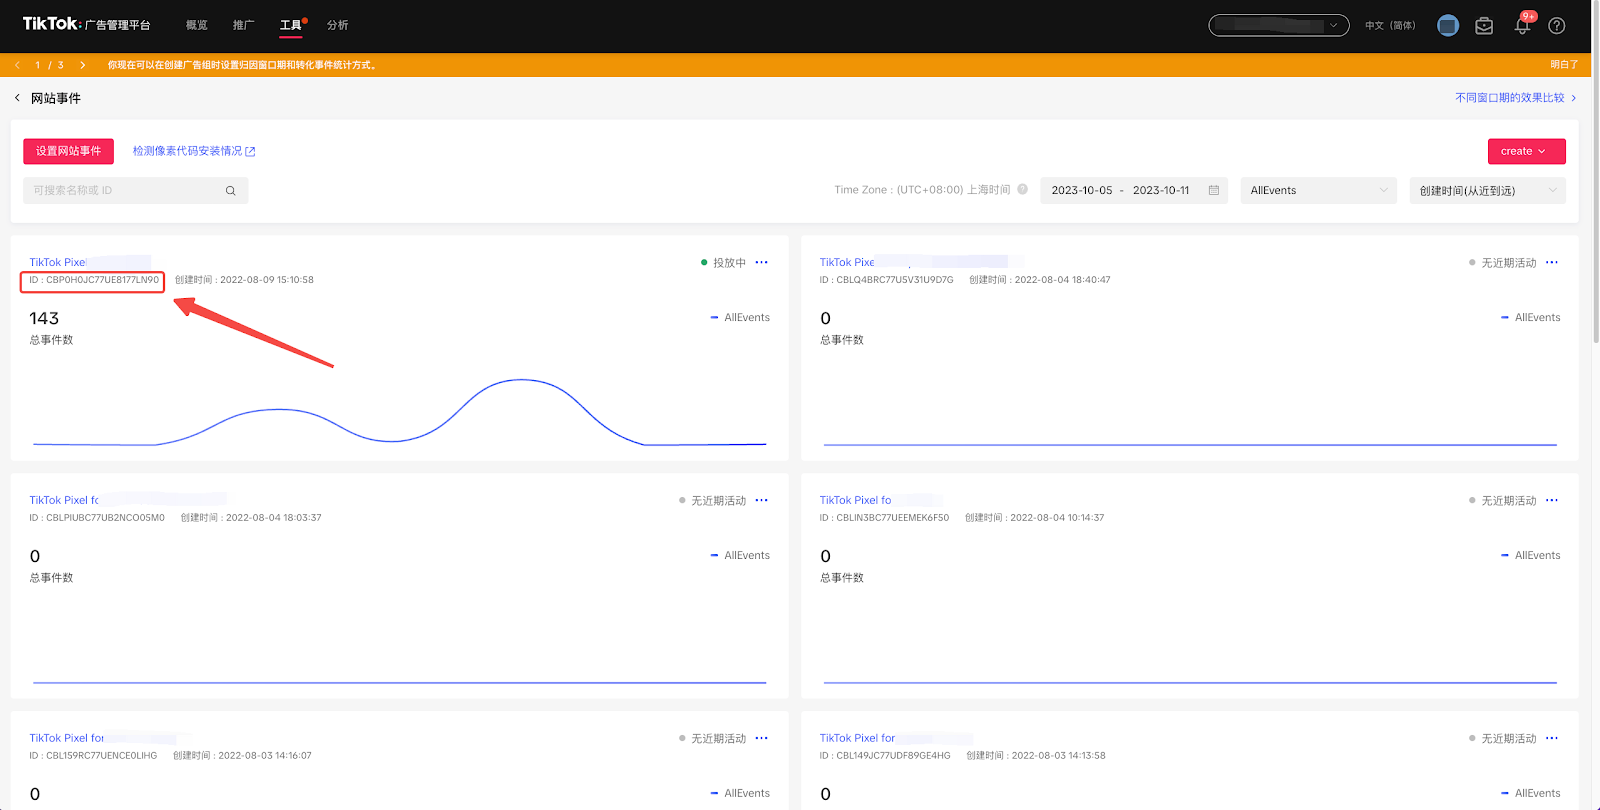The image size is (1600, 810).
Task: Open the briefcase business center icon
Action: tap(1484, 25)
